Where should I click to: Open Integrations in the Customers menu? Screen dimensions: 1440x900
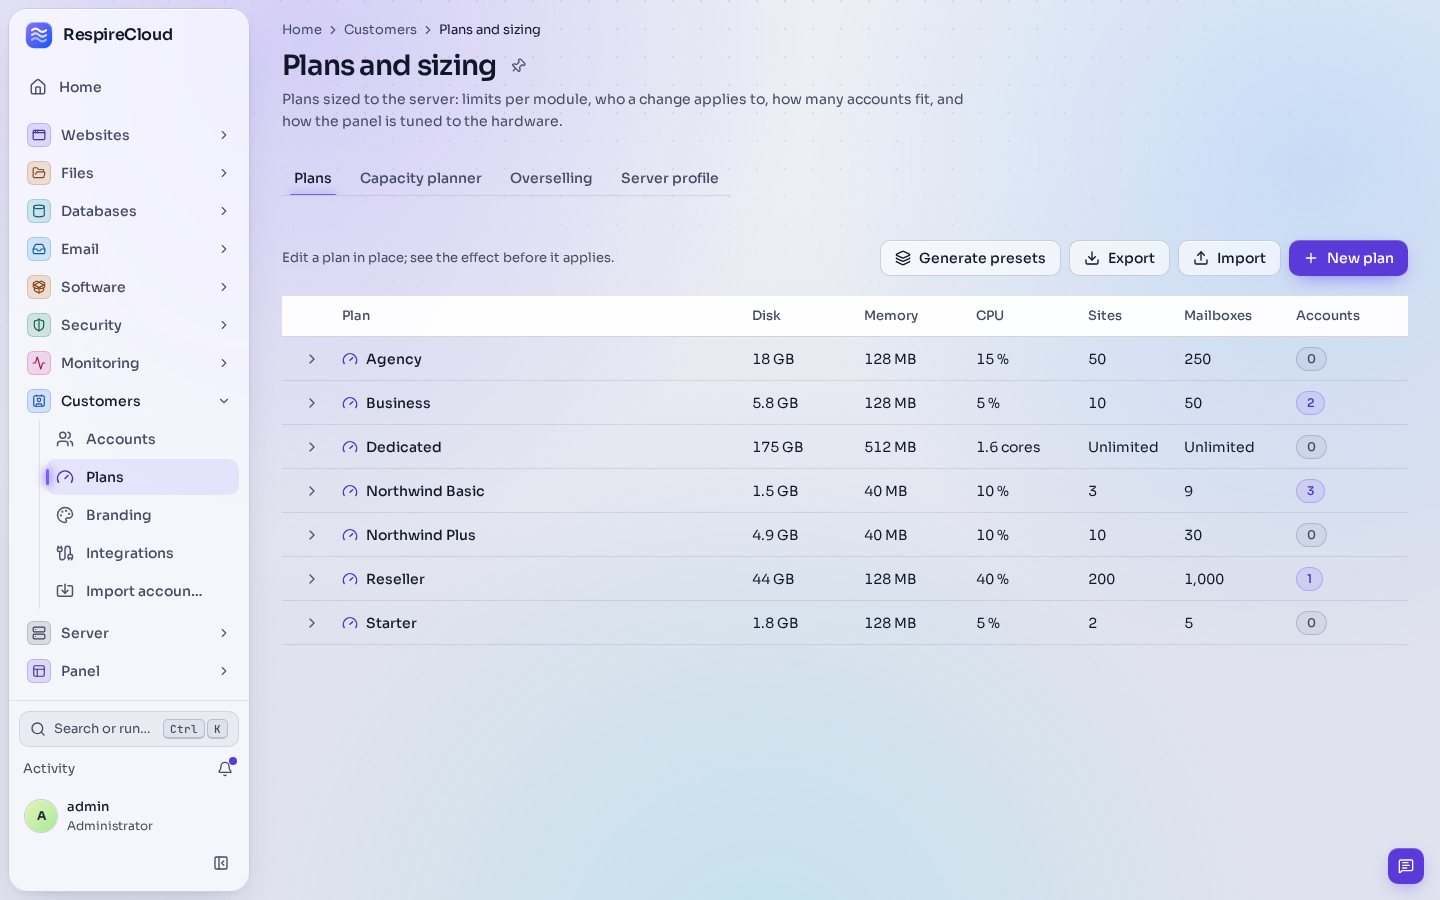(x=142, y=553)
